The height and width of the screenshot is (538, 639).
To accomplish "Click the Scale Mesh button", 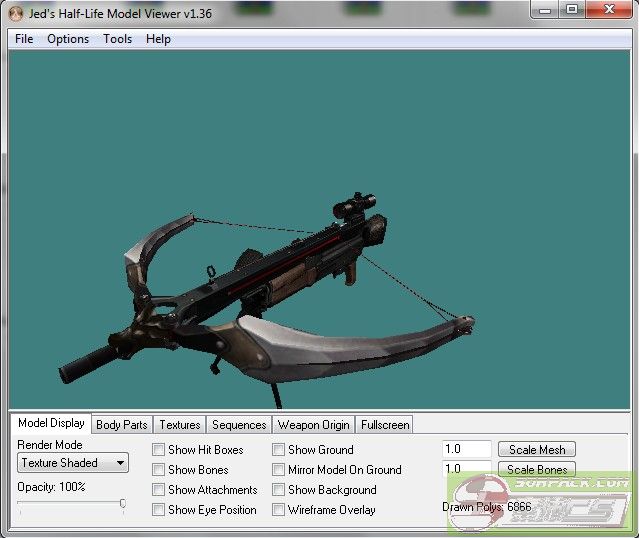I will tap(537, 450).
